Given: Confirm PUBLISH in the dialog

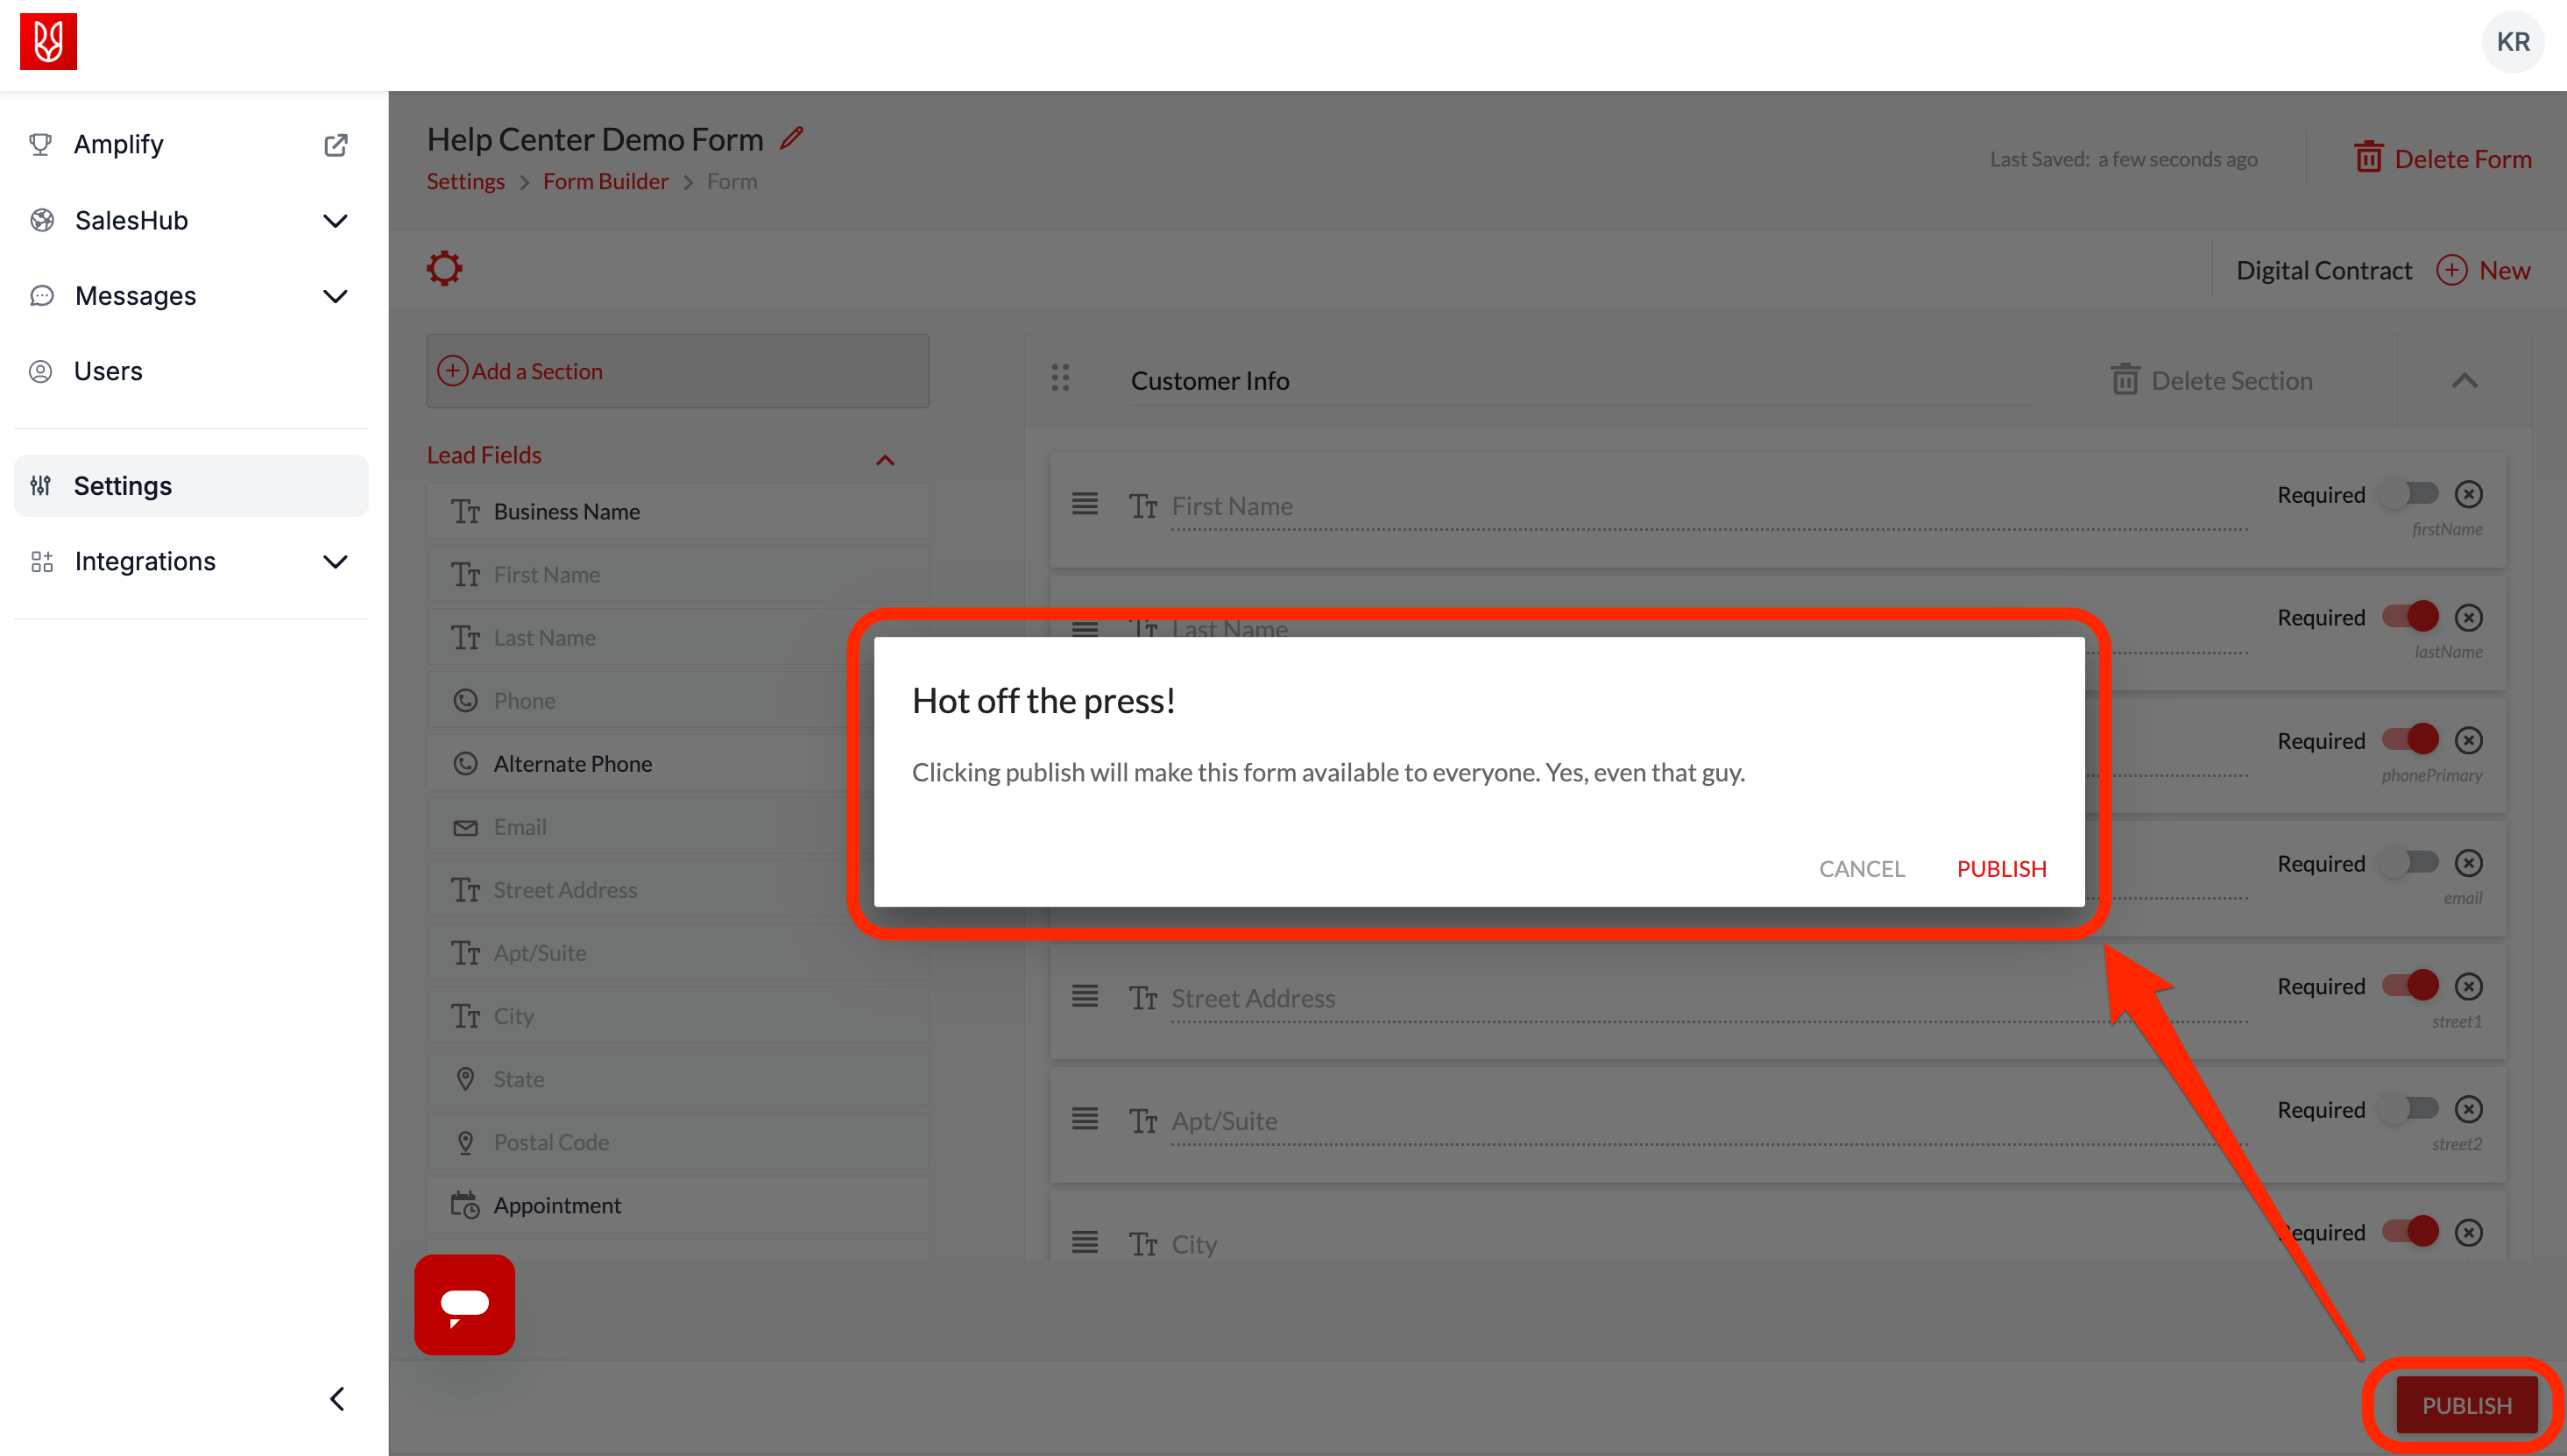Looking at the screenshot, I should tap(2000, 868).
